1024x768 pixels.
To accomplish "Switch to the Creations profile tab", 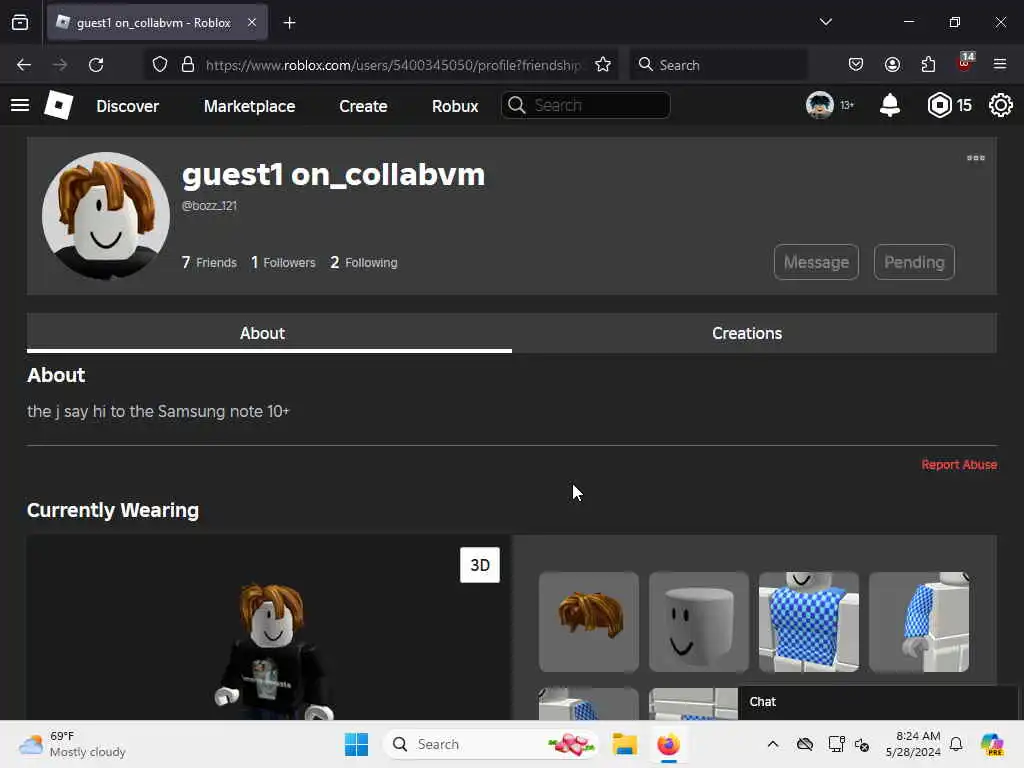I will pyautogui.click(x=747, y=333).
